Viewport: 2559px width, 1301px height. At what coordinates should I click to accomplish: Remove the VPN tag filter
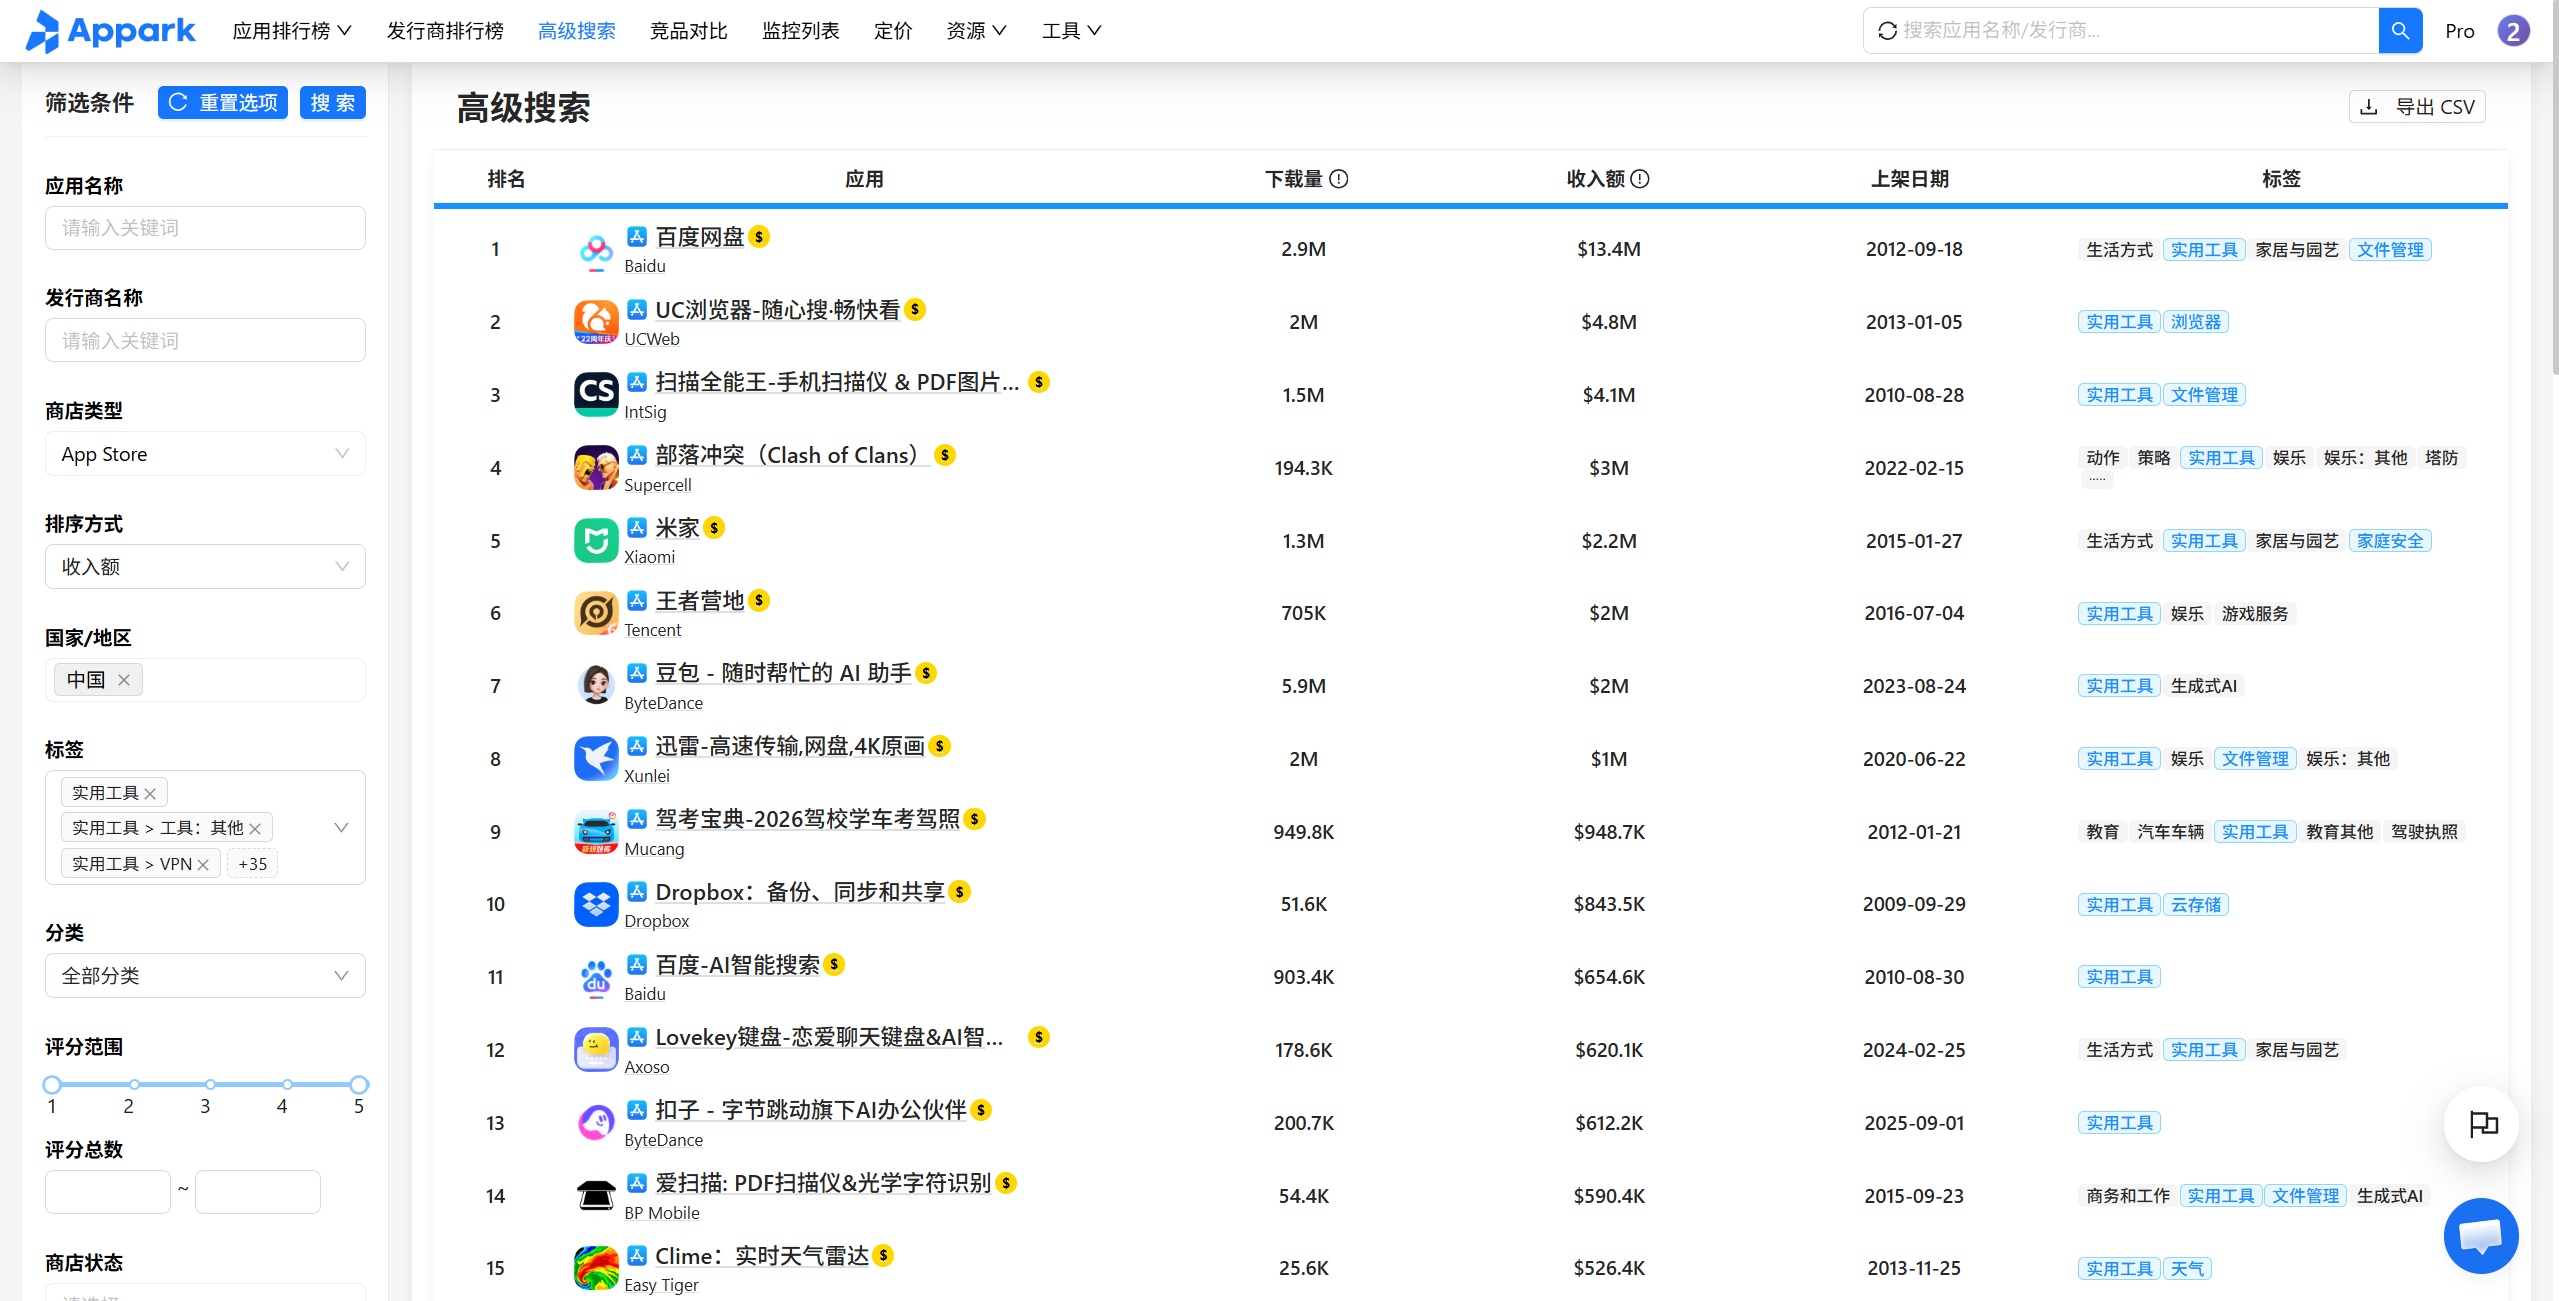203,865
